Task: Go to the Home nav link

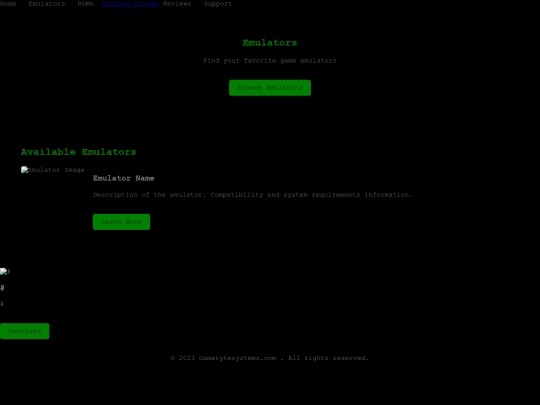Action: [x=8, y=4]
